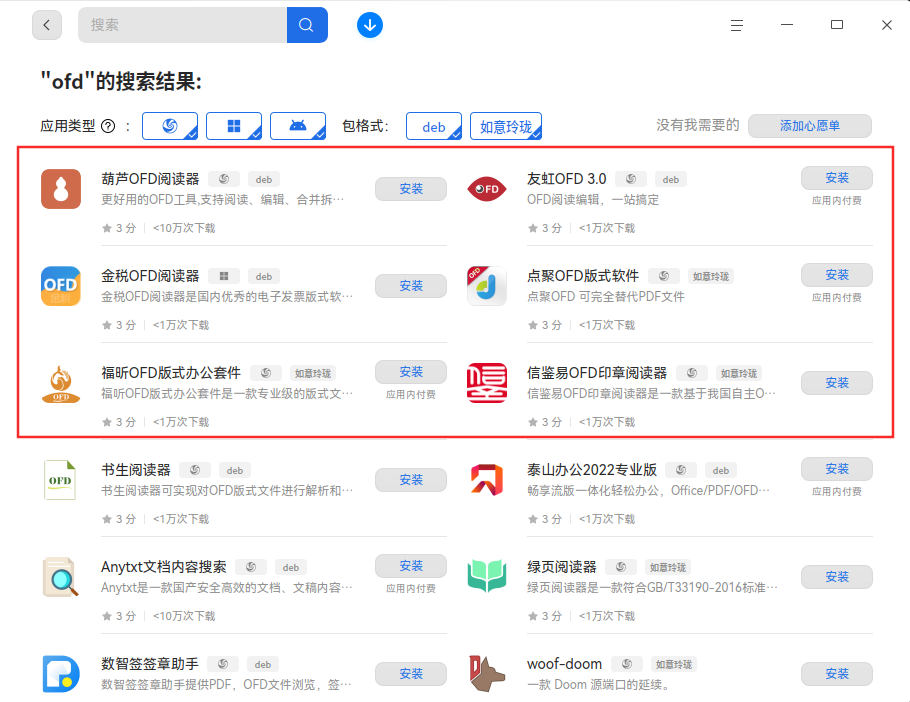The width and height of the screenshot is (910, 702).
Task: Open the 友虹OFD 3.0 app icon
Action: [x=487, y=189]
